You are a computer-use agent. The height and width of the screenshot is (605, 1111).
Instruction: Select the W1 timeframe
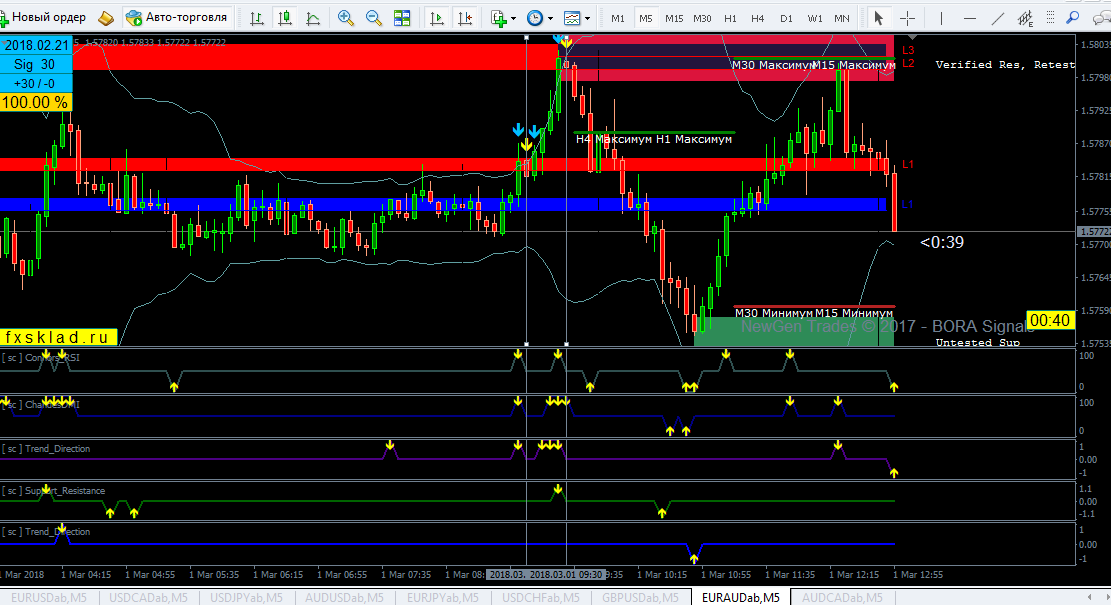pyautogui.click(x=815, y=18)
